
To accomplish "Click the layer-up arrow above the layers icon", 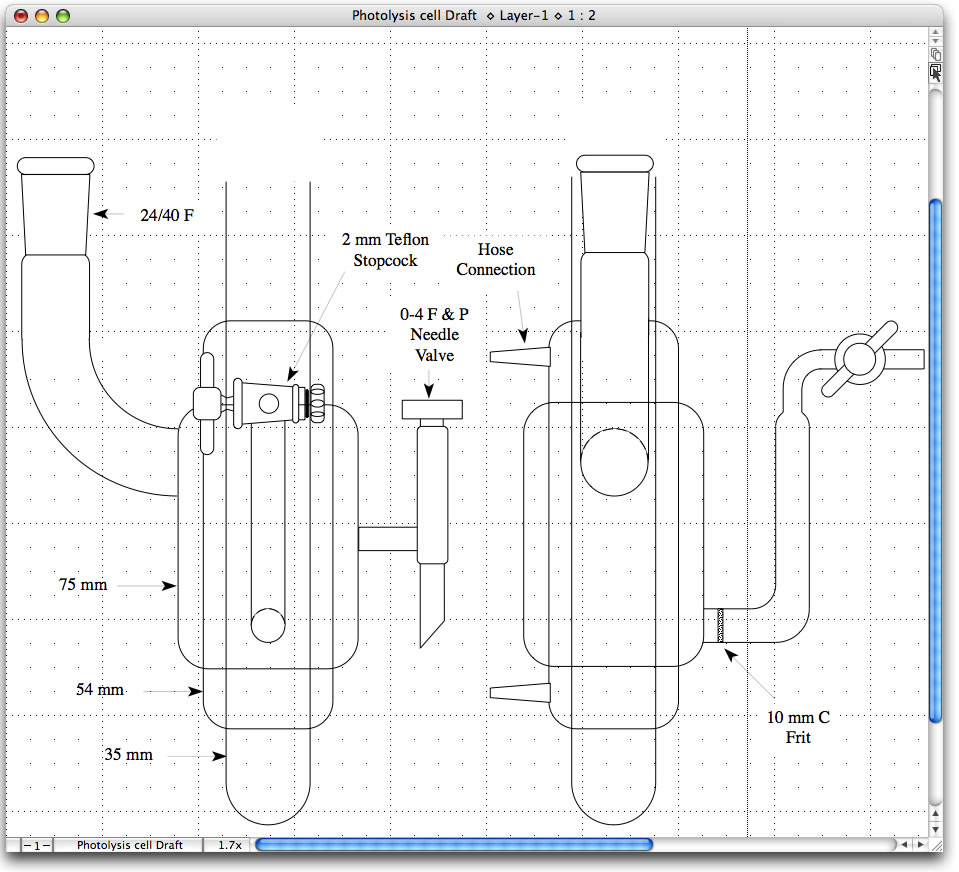I will 935,31.
